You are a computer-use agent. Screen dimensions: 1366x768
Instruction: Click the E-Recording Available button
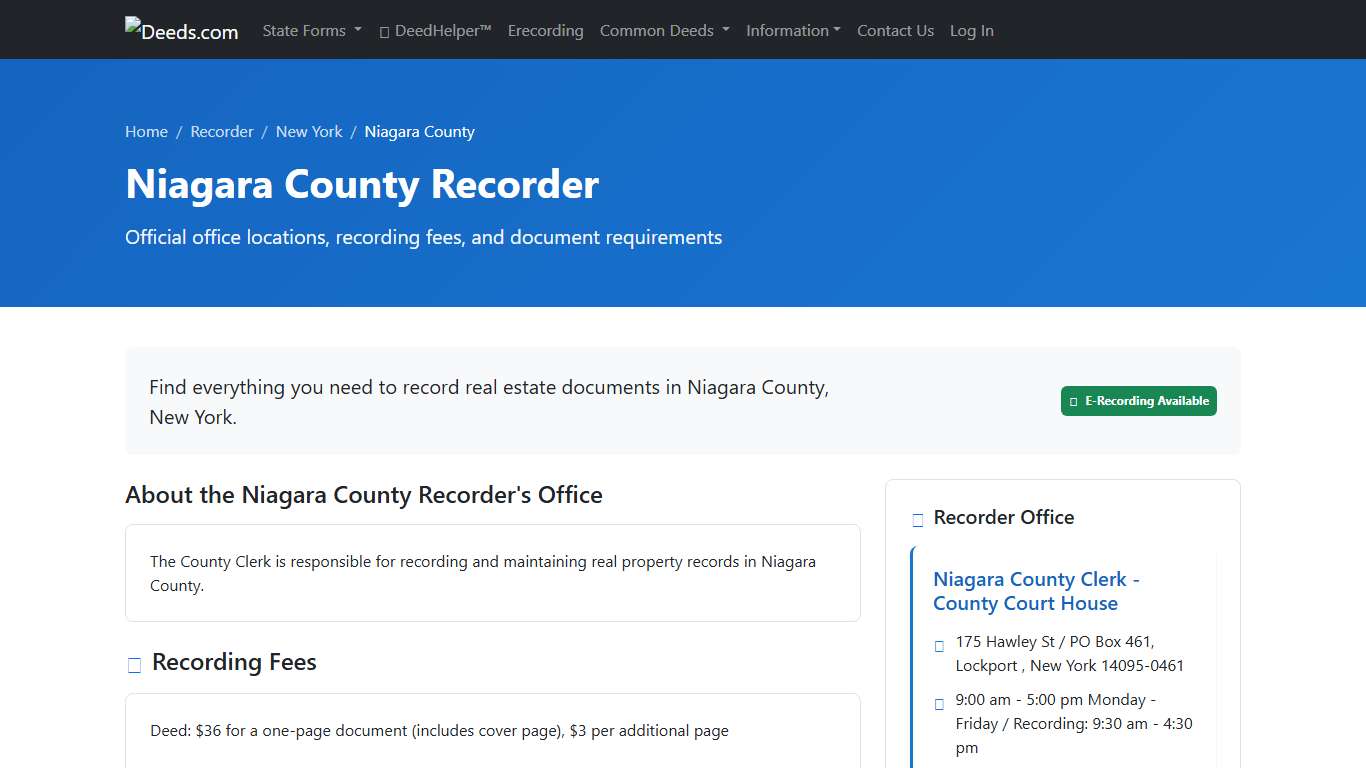pos(1138,401)
